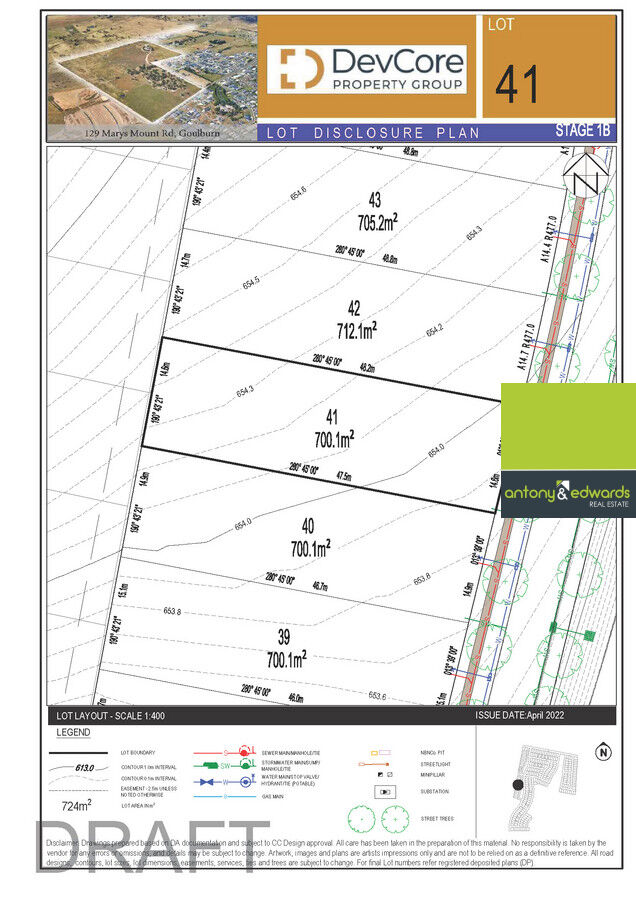636x900 pixels.
Task: Open the estate locator map thumbnail
Action: (544, 788)
